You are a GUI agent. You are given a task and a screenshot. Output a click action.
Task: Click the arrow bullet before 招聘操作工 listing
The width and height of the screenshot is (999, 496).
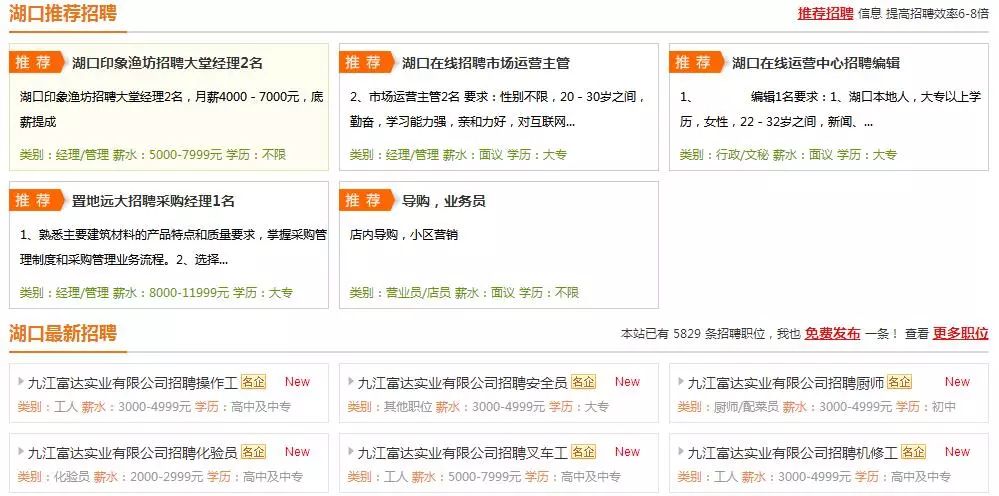coord(22,381)
